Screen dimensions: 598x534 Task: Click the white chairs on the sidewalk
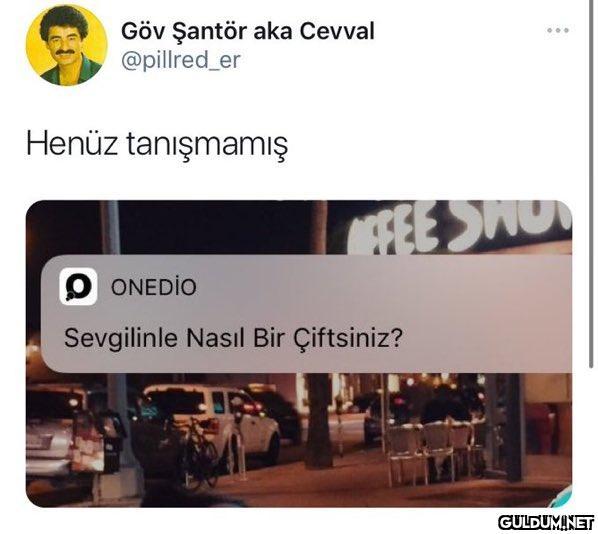point(430,452)
